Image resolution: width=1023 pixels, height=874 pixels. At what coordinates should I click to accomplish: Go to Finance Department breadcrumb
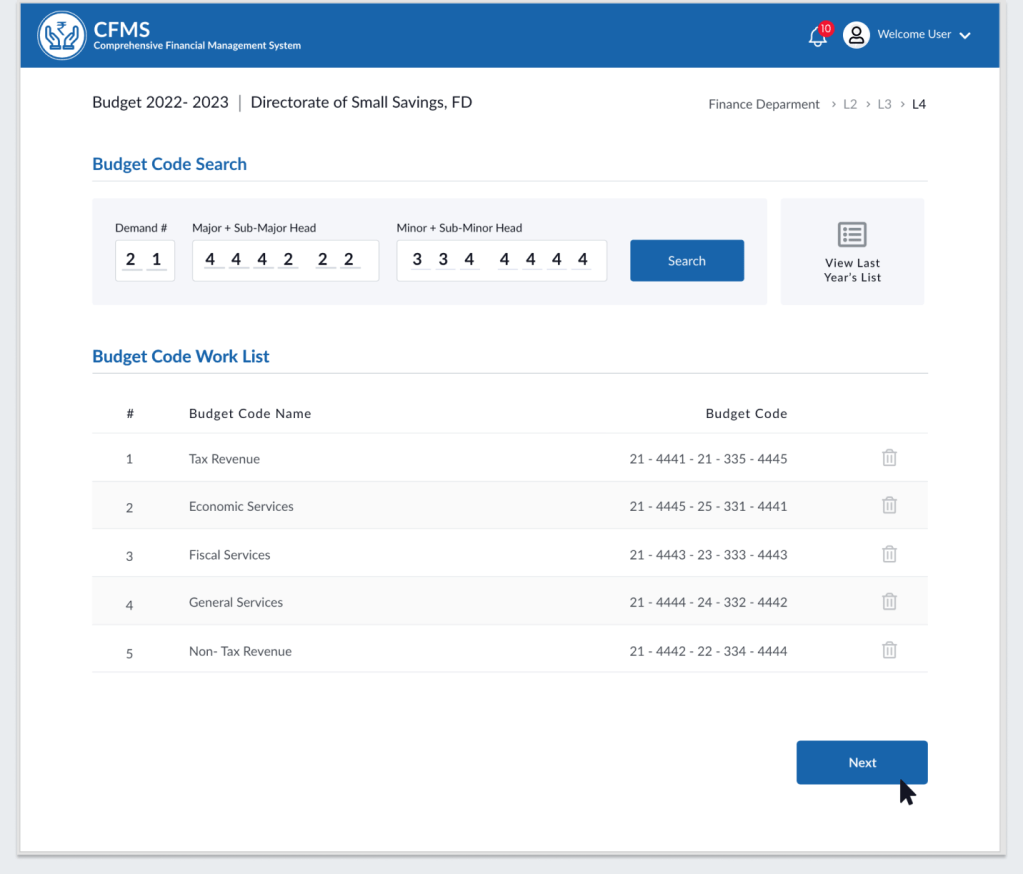(x=764, y=104)
